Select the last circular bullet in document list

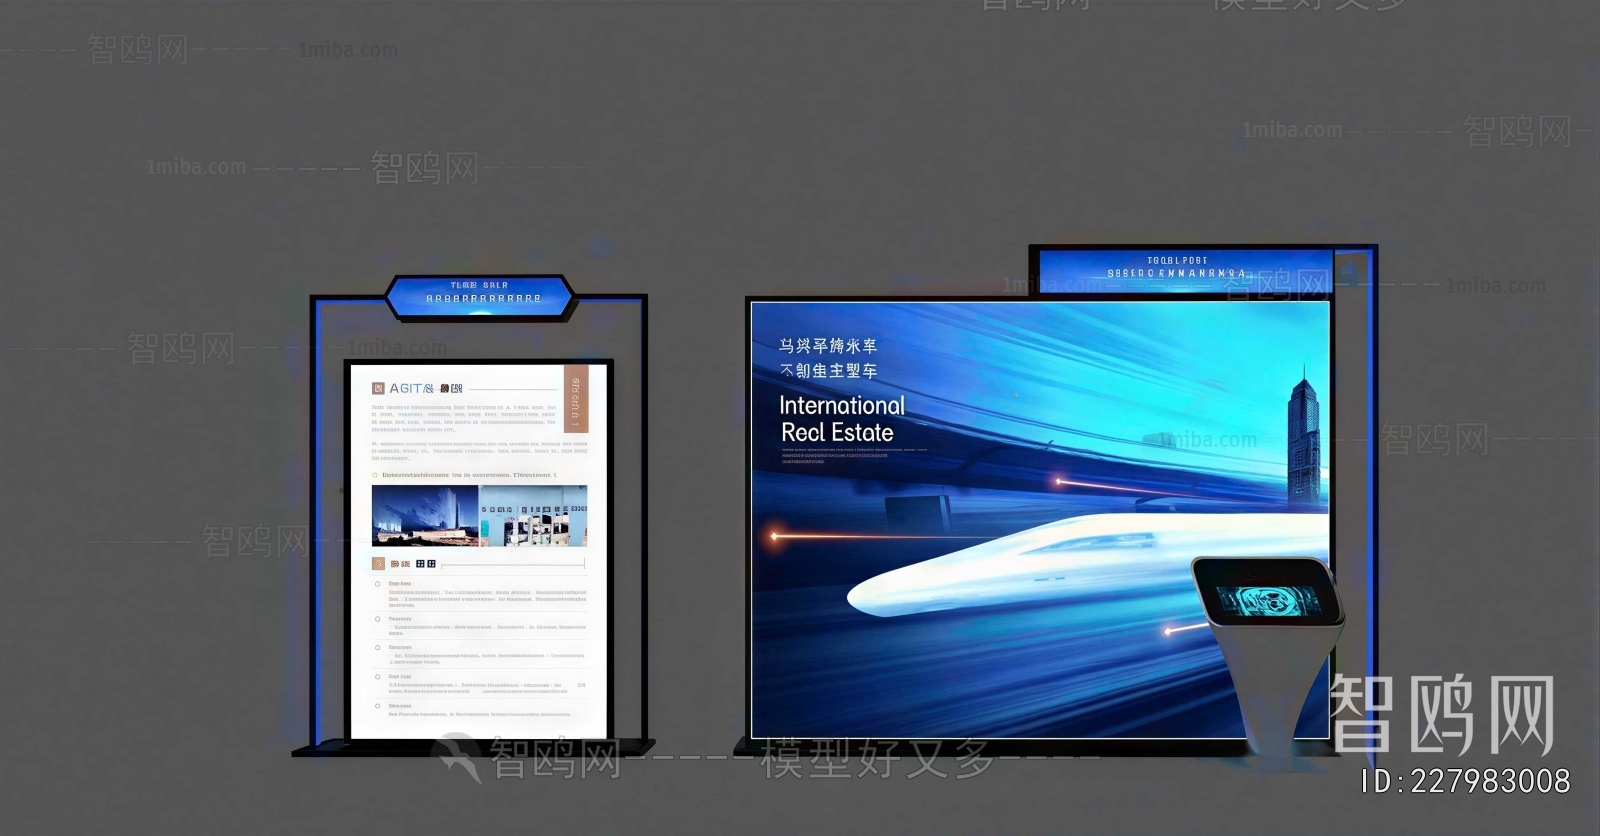[378, 706]
